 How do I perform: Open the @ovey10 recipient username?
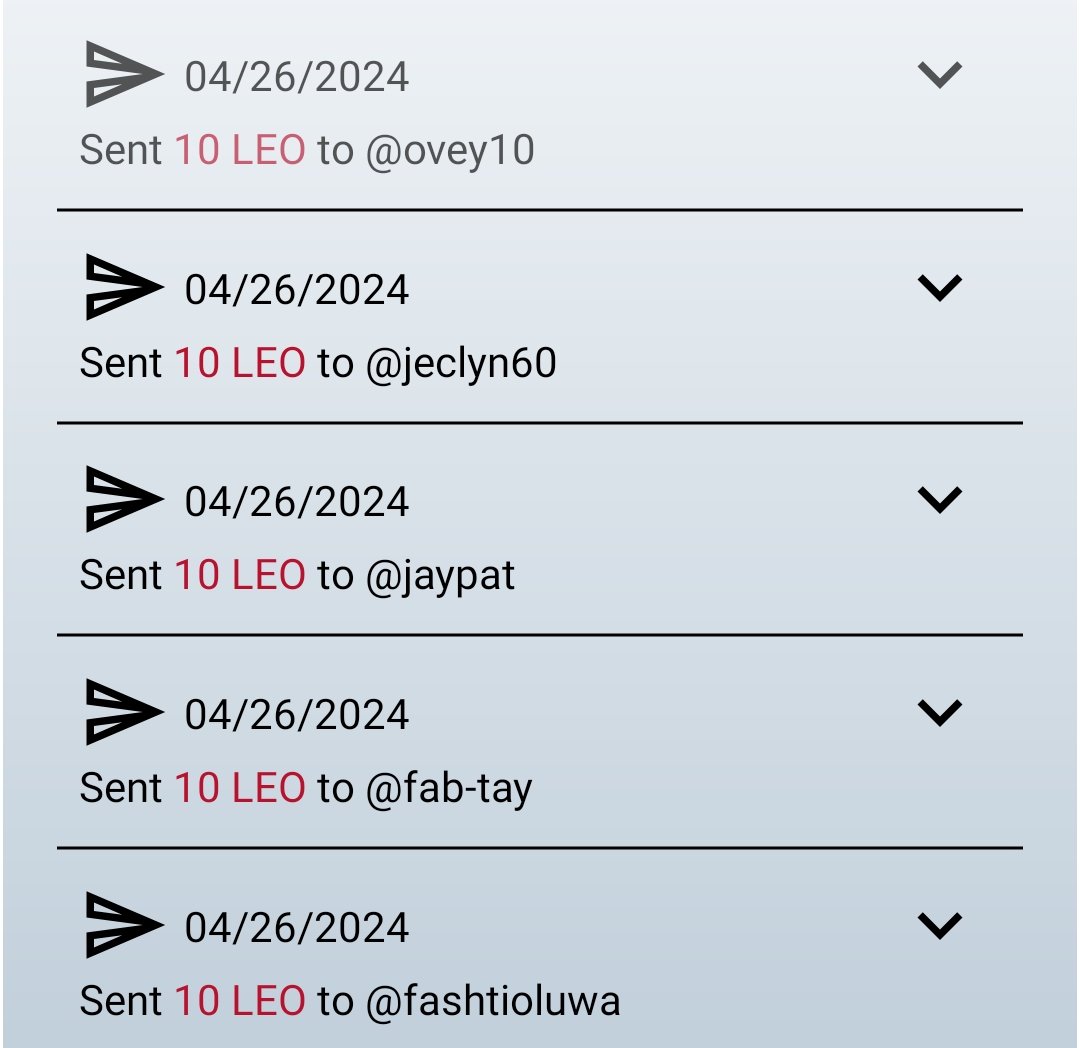click(x=450, y=151)
